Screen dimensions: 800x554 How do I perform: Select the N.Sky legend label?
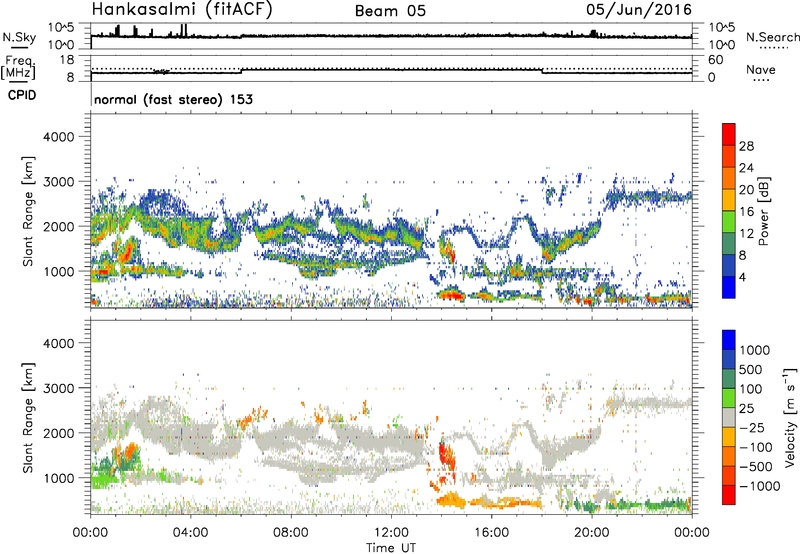click(19, 37)
